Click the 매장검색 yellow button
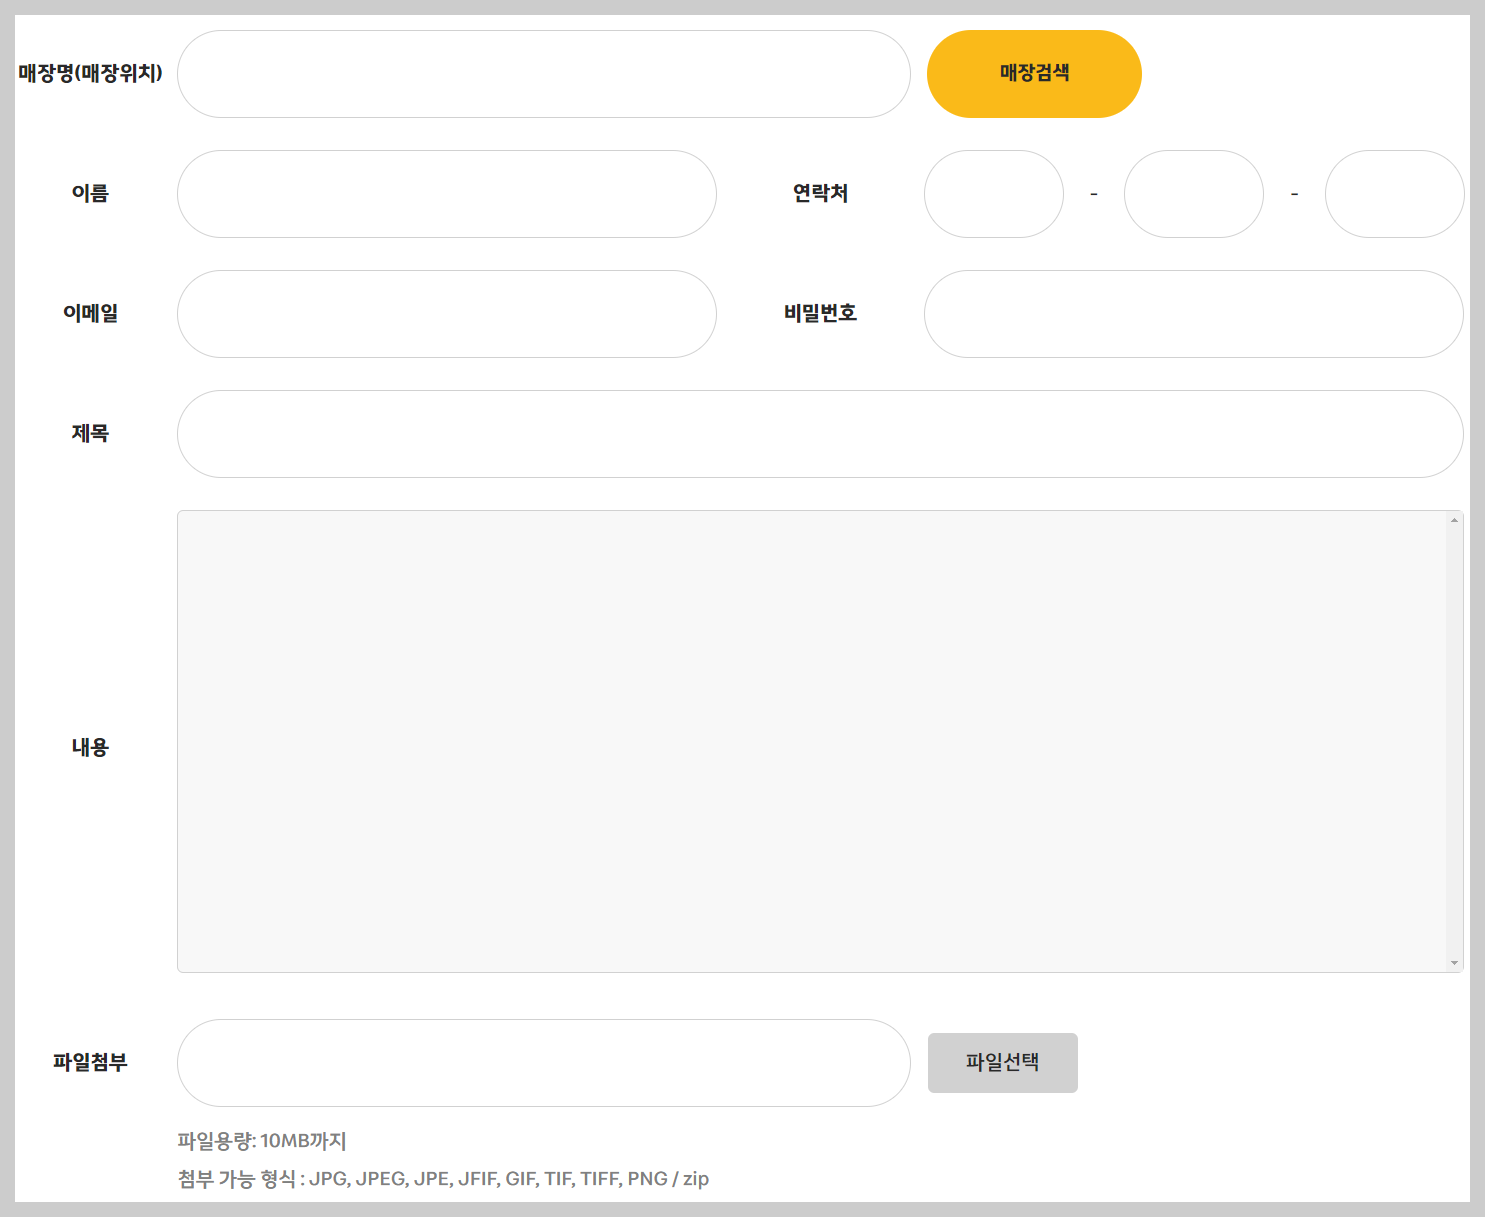The height and width of the screenshot is (1217, 1485). tap(1034, 74)
